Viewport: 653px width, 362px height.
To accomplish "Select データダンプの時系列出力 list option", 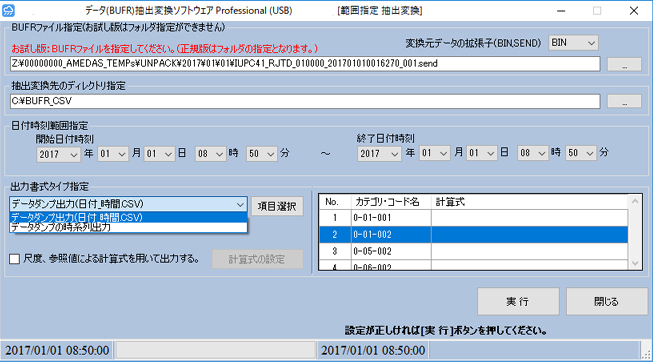I will (x=128, y=227).
